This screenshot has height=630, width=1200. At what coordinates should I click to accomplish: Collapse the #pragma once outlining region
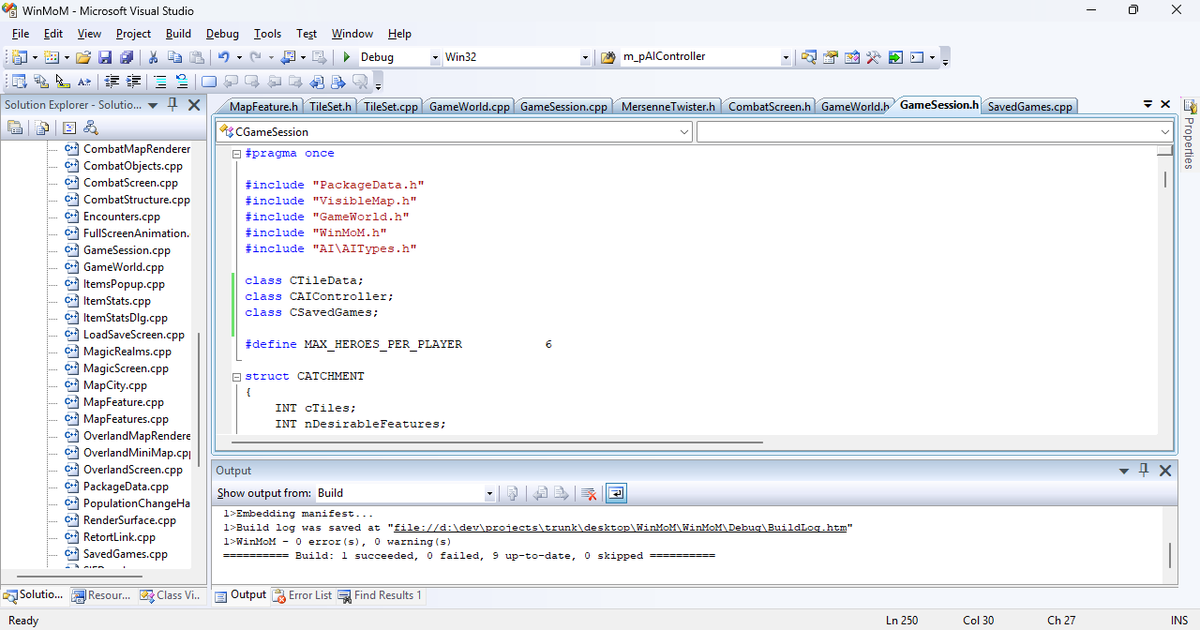[235, 154]
